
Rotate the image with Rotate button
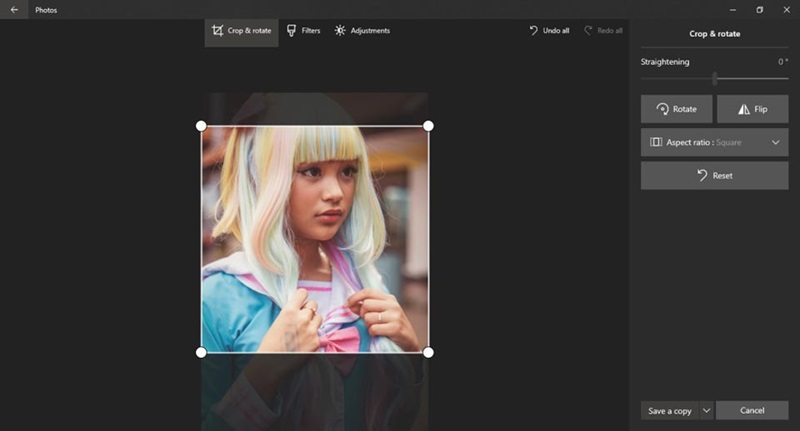(x=677, y=109)
